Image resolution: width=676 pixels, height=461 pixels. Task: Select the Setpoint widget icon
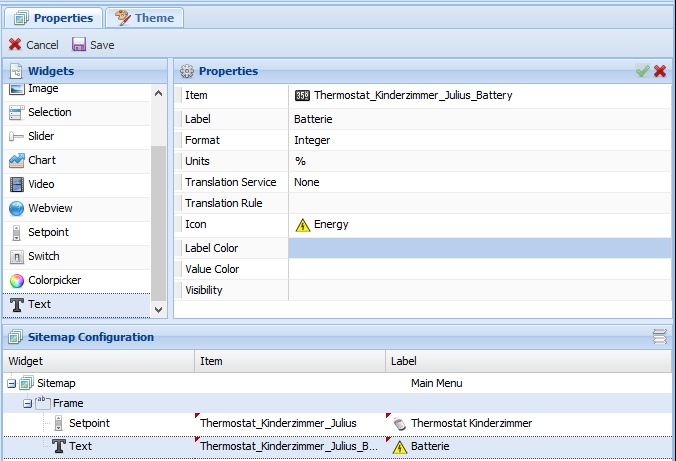[17, 232]
